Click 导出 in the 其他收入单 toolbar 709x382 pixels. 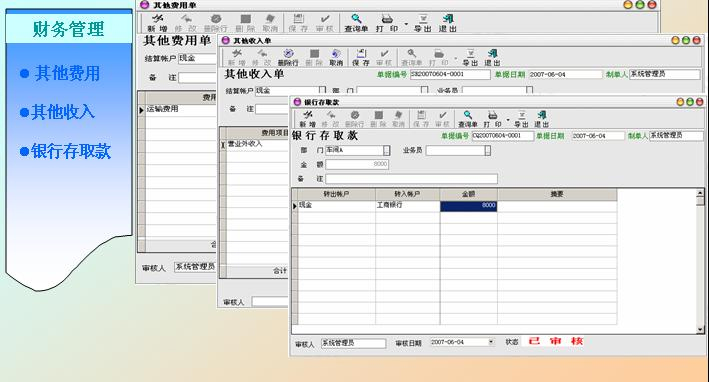(470, 58)
